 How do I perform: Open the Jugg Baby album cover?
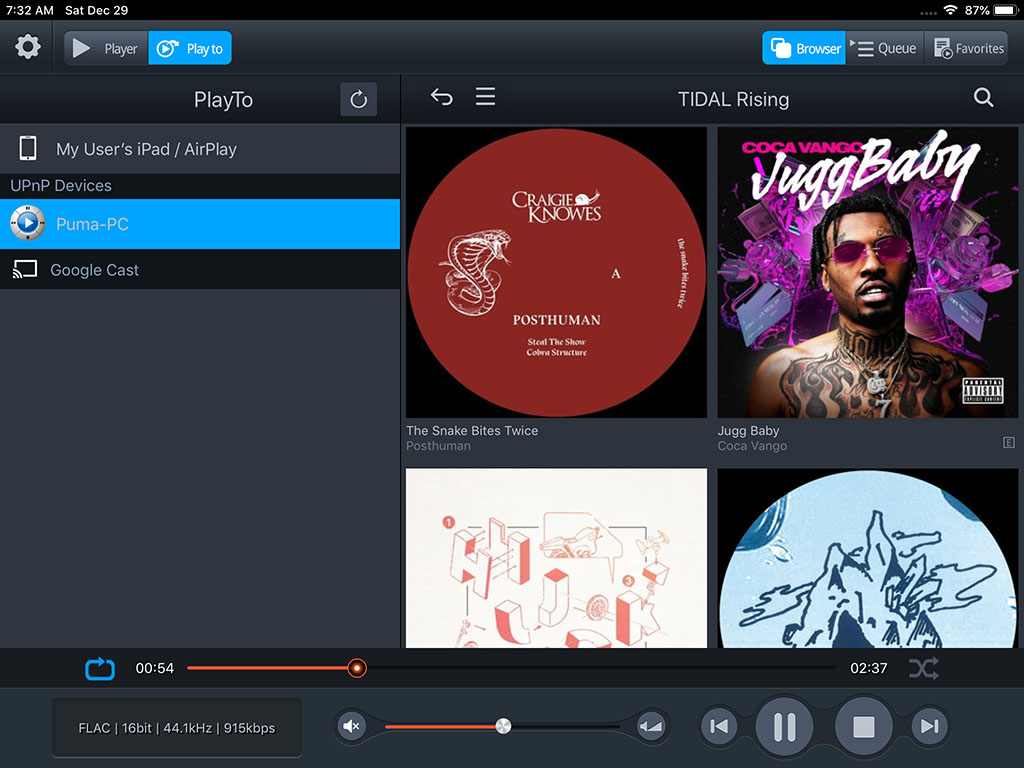868,272
